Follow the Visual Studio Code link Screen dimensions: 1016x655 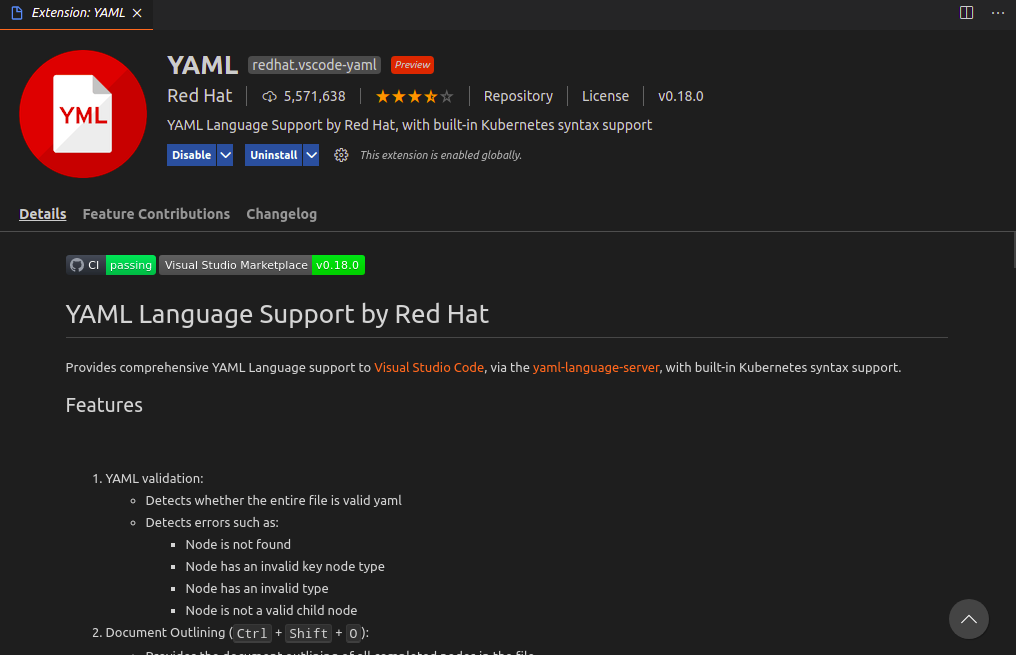[429, 367]
